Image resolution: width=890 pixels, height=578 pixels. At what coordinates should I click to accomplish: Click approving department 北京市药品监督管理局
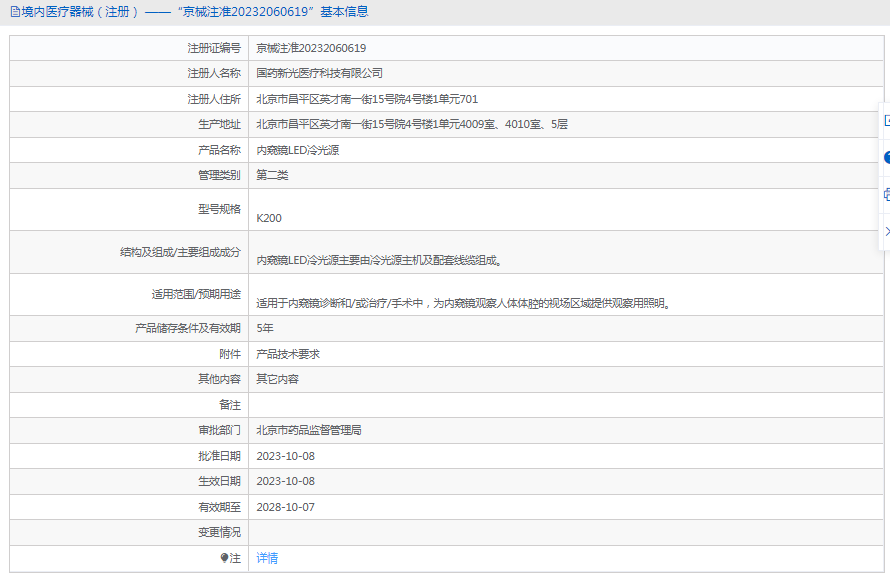(309, 430)
